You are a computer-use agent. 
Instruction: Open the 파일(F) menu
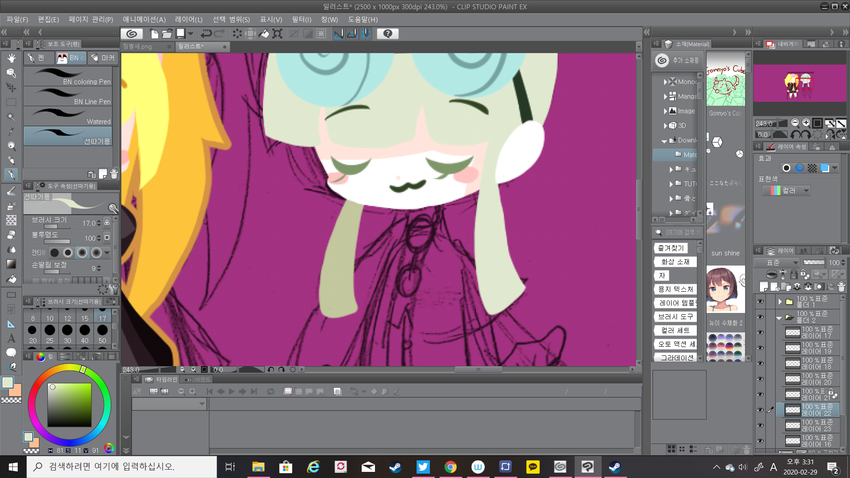17,20
